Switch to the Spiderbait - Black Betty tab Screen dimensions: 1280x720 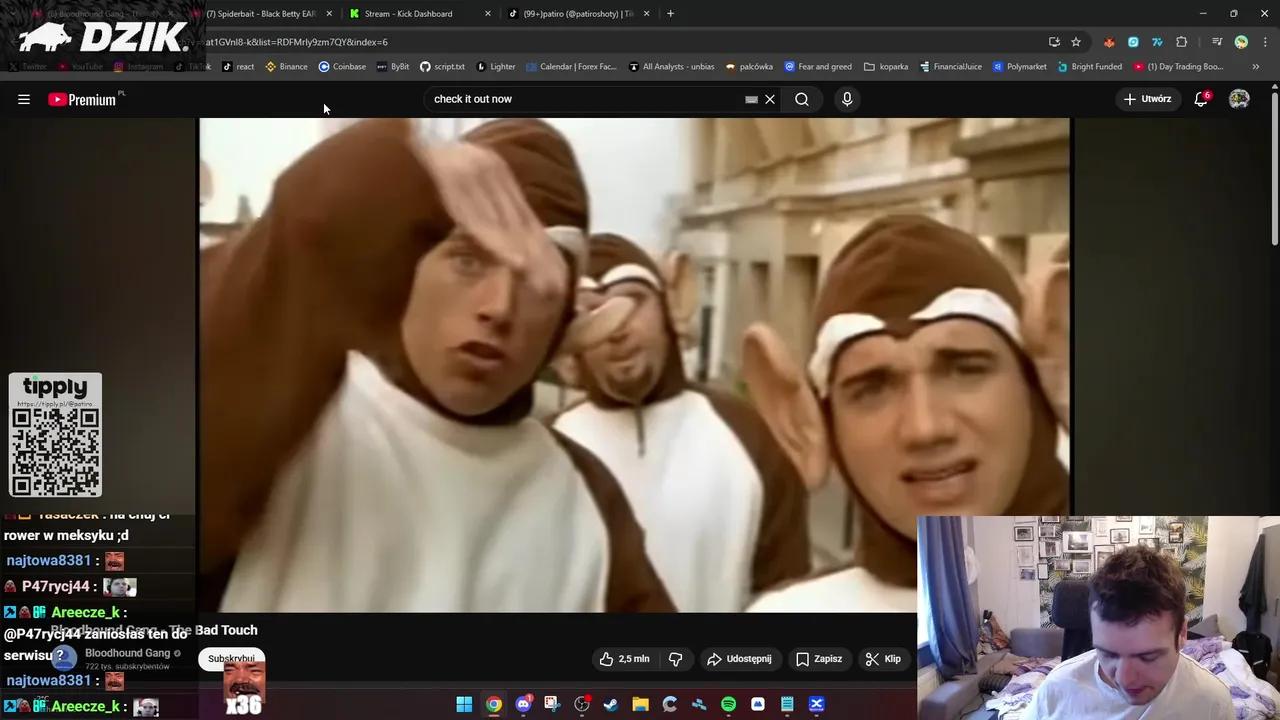tap(260, 14)
